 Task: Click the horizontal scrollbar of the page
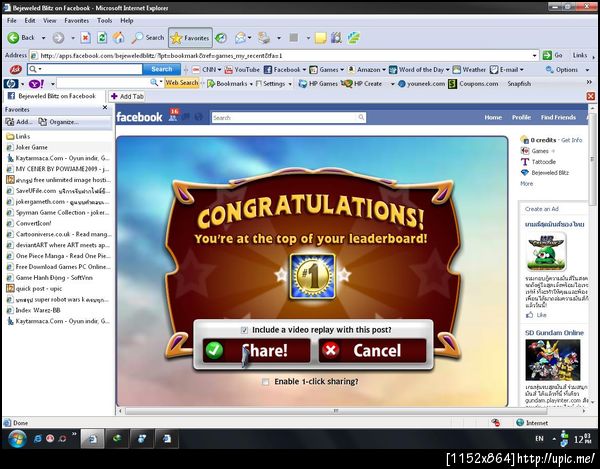pyautogui.click(x=336, y=411)
